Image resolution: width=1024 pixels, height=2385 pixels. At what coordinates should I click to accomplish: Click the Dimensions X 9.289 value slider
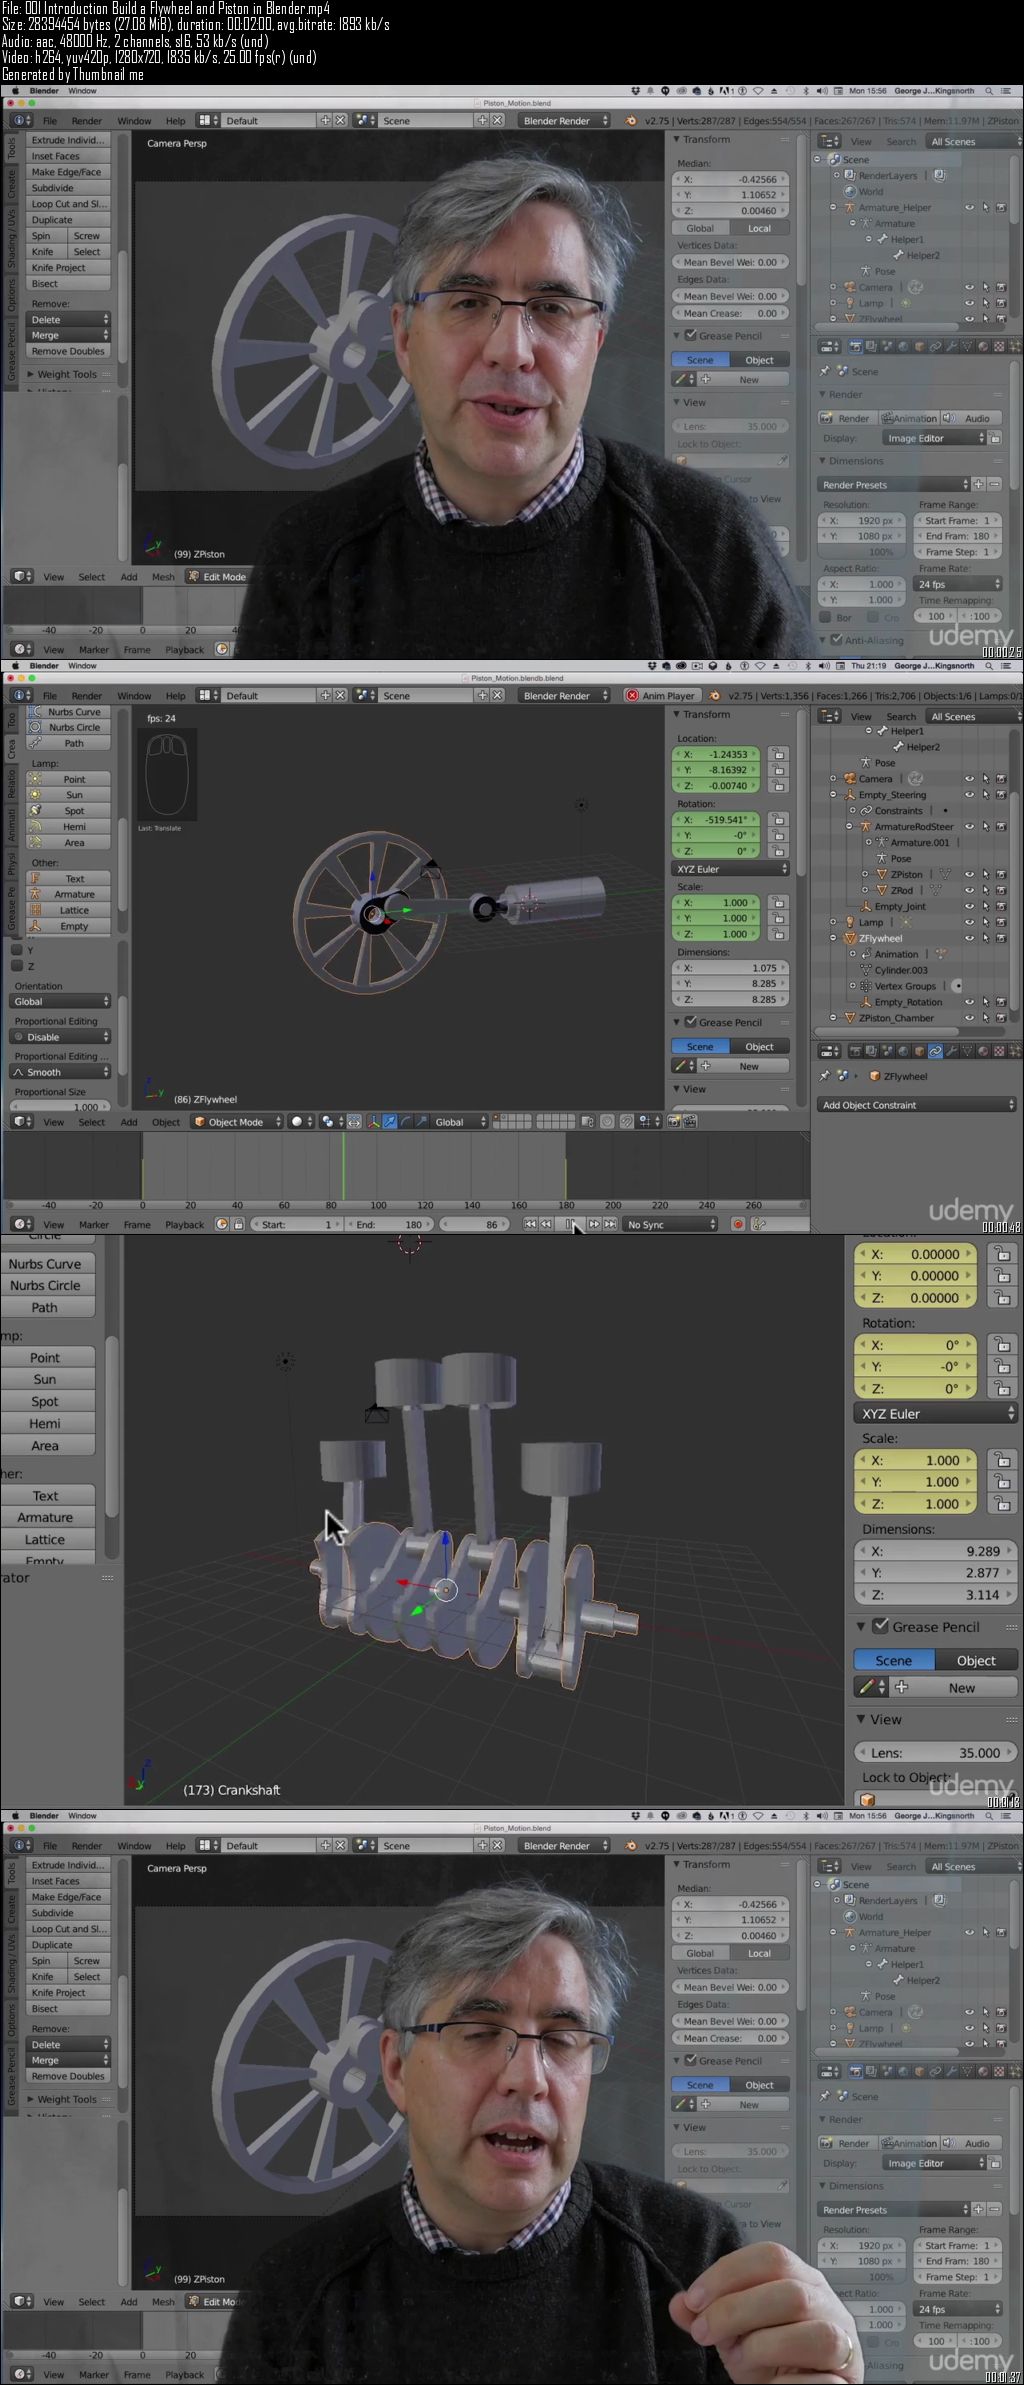[936, 1551]
